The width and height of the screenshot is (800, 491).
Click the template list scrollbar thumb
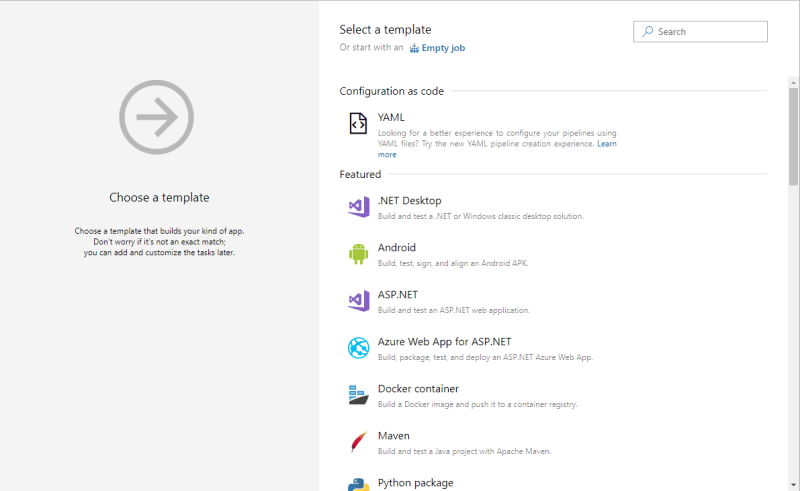click(x=793, y=136)
